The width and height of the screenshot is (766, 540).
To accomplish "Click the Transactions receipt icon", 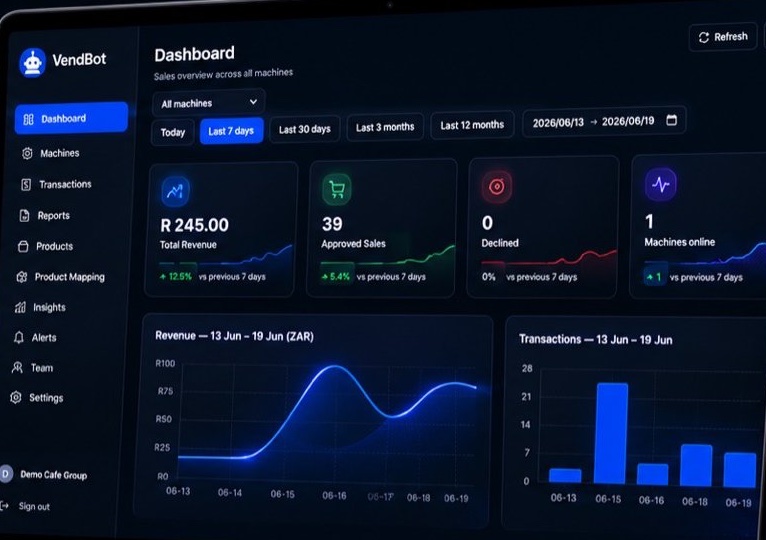I will point(26,185).
